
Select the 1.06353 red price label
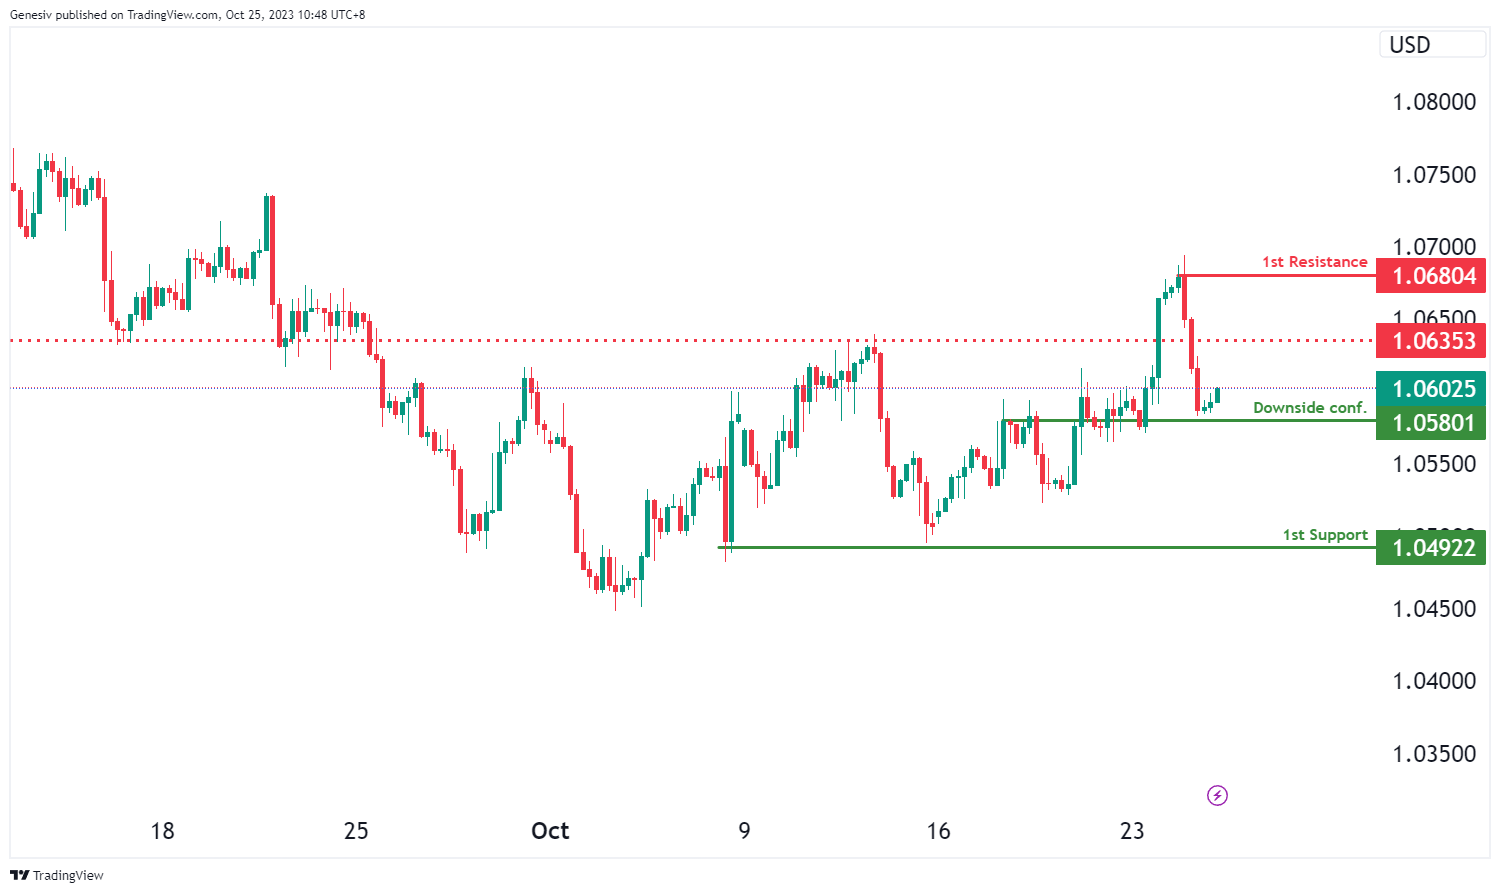coord(1431,341)
